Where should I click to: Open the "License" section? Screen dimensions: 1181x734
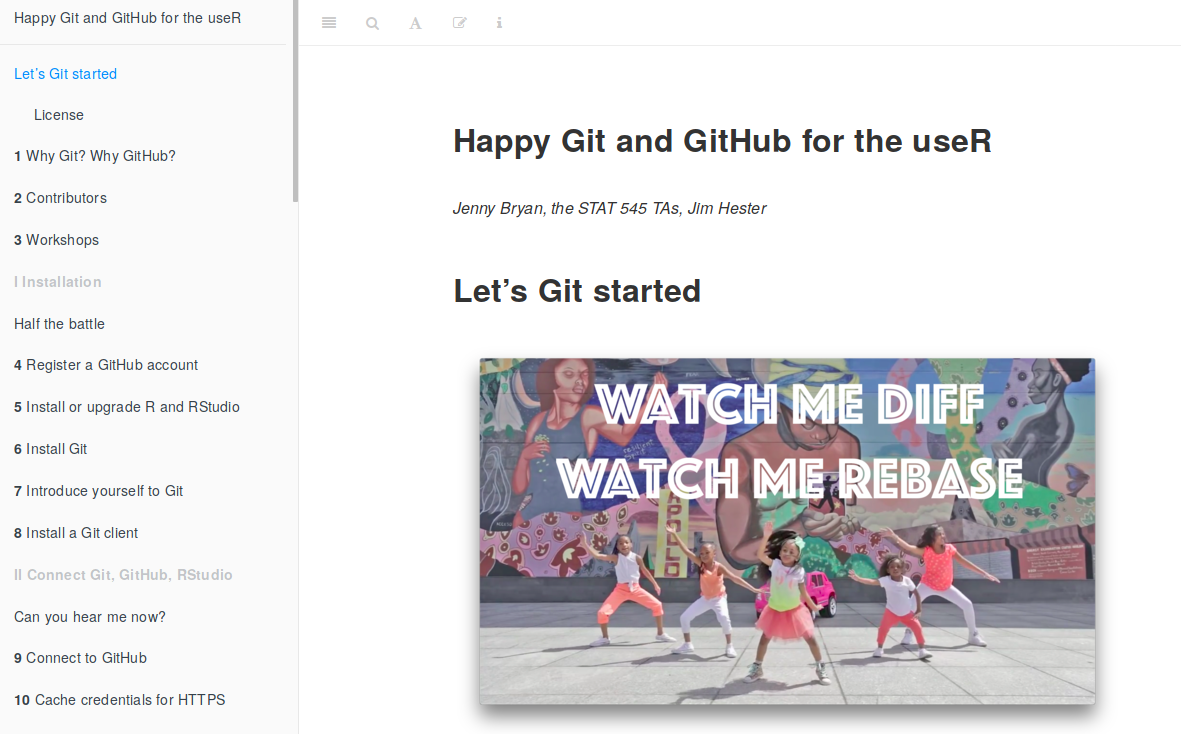point(59,114)
